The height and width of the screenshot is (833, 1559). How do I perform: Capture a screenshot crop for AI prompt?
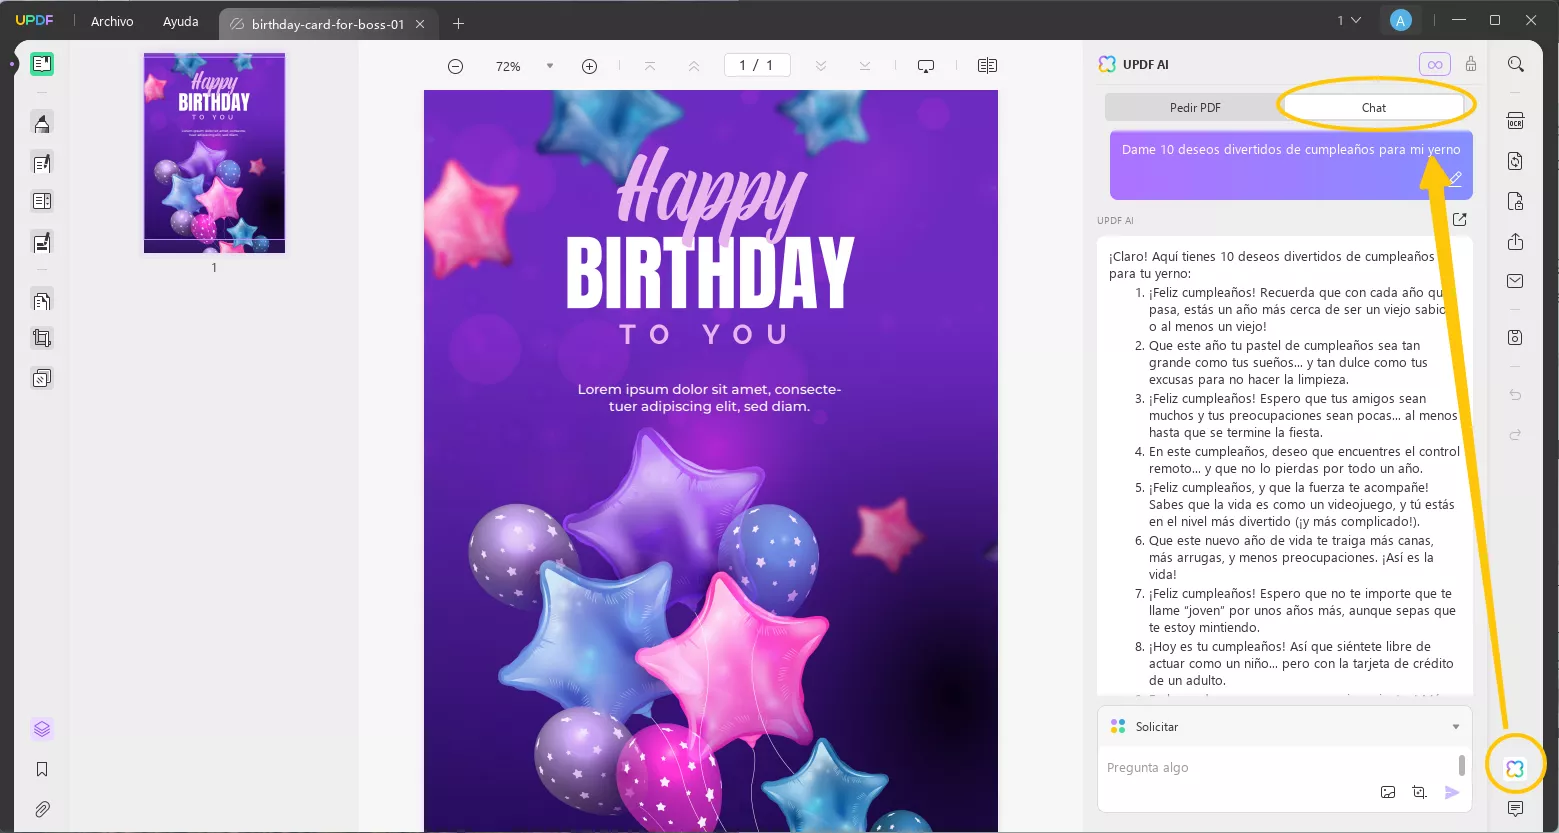(1419, 792)
